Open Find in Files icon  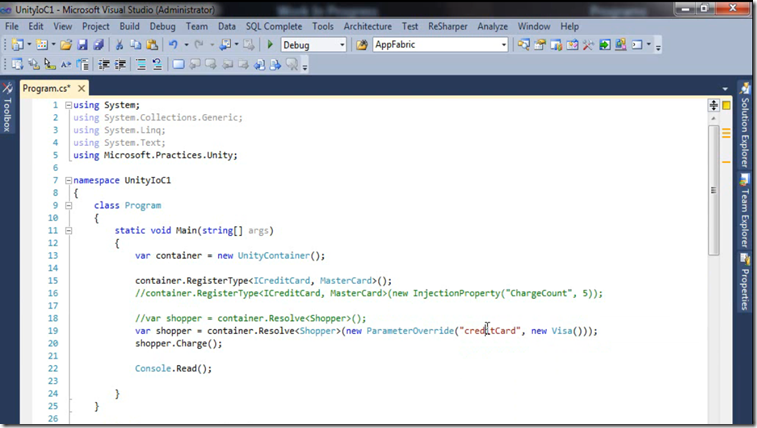click(x=361, y=45)
